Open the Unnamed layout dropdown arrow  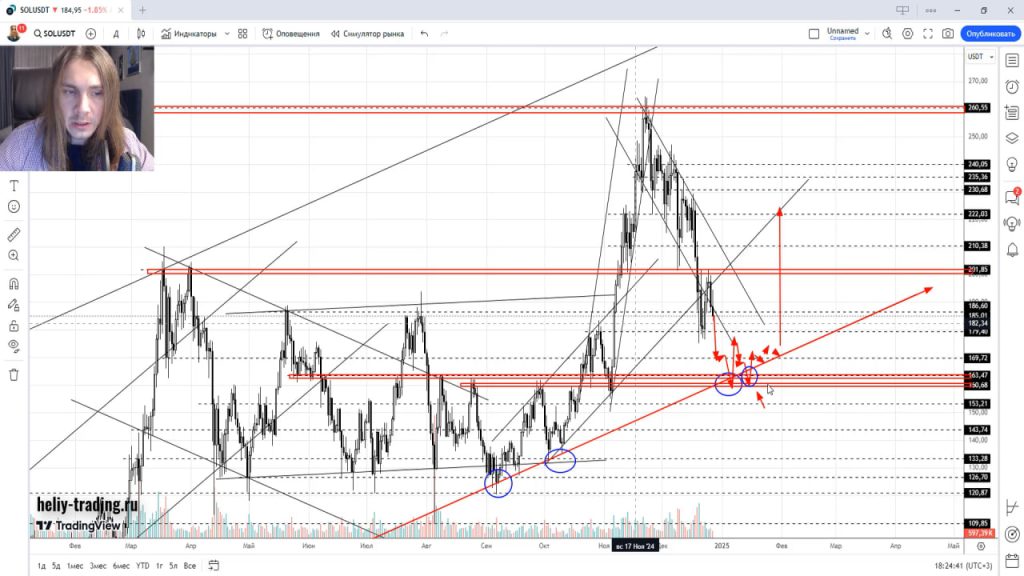tap(867, 33)
